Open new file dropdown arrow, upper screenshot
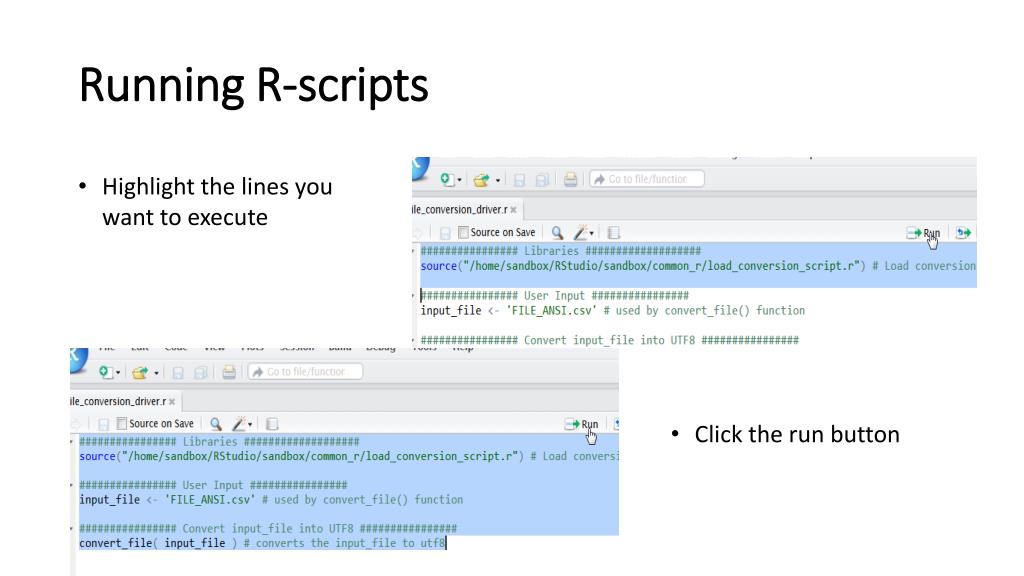This screenshot has height=576, width=1024. (x=460, y=180)
